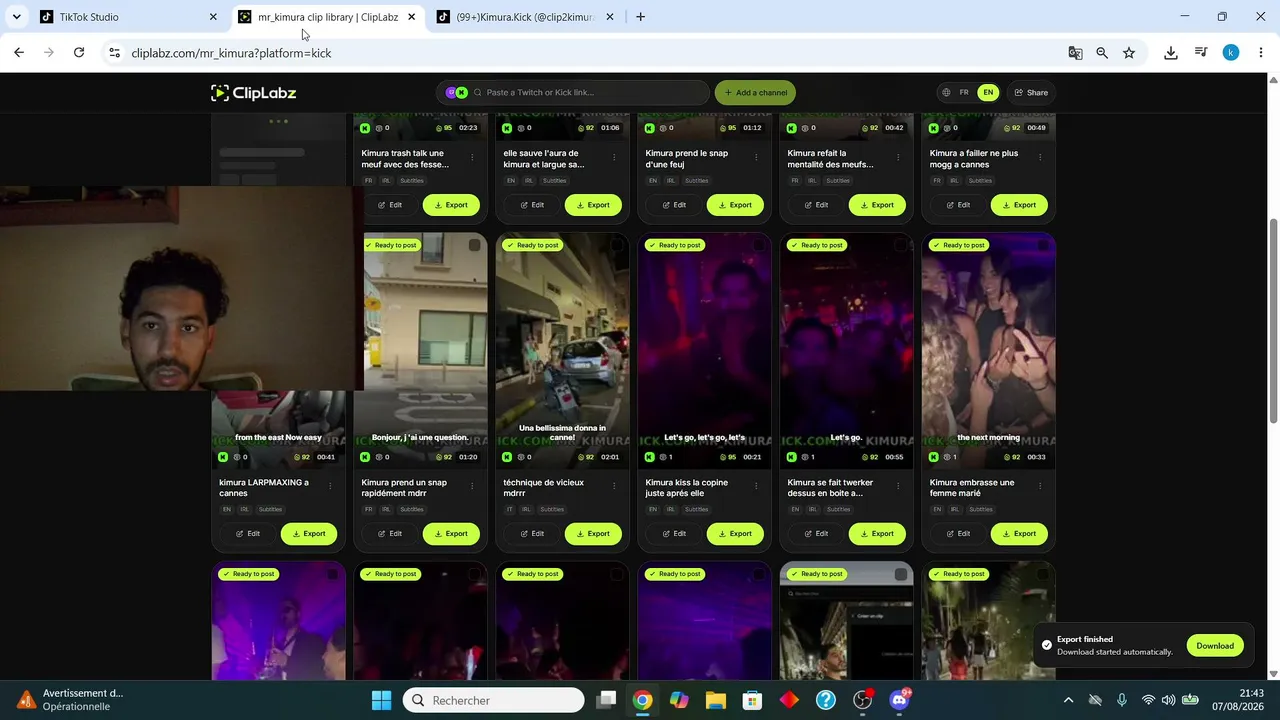The width and height of the screenshot is (1280, 720).
Task: Open 'the next morning' clip thumbnail
Action: 989,350
